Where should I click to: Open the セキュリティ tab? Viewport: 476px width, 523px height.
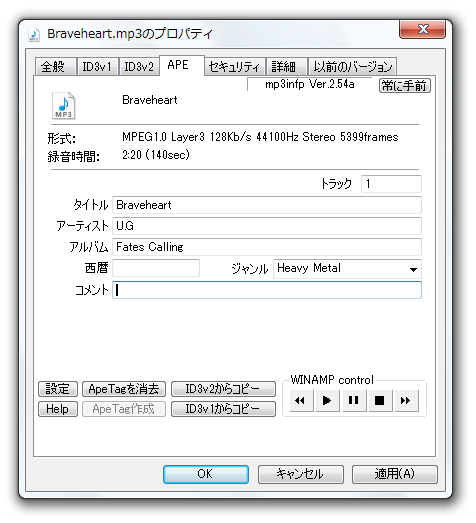click(234, 67)
